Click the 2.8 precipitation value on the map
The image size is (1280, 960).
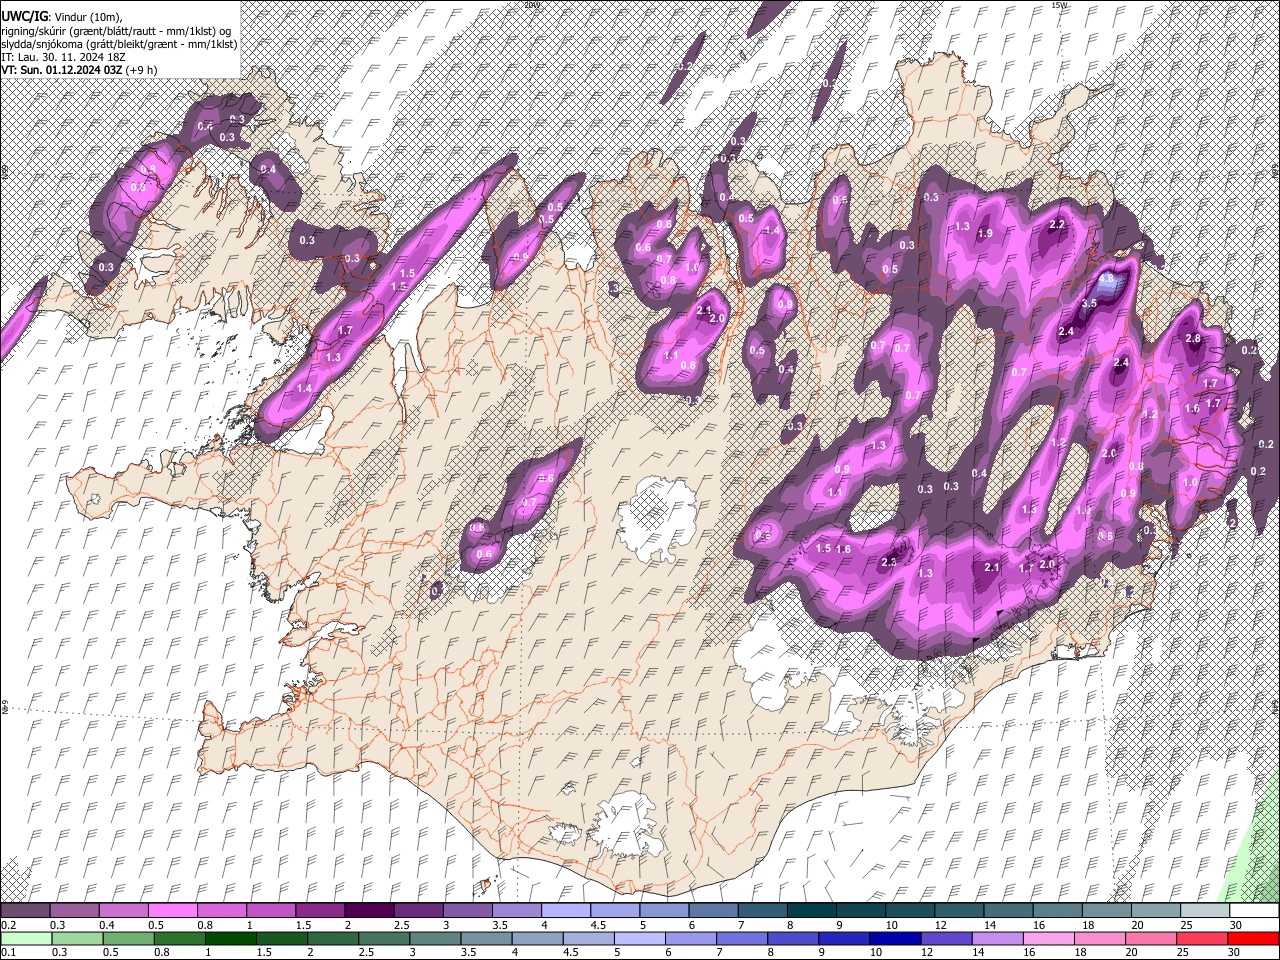[1193, 339]
